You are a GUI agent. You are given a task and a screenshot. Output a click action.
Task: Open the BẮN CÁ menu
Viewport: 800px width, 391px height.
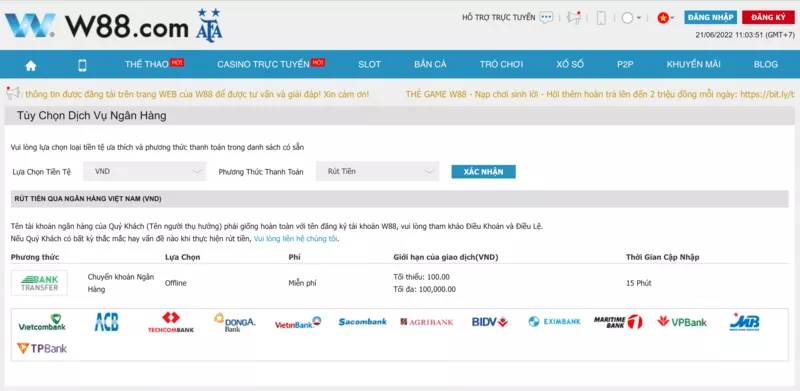430,64
